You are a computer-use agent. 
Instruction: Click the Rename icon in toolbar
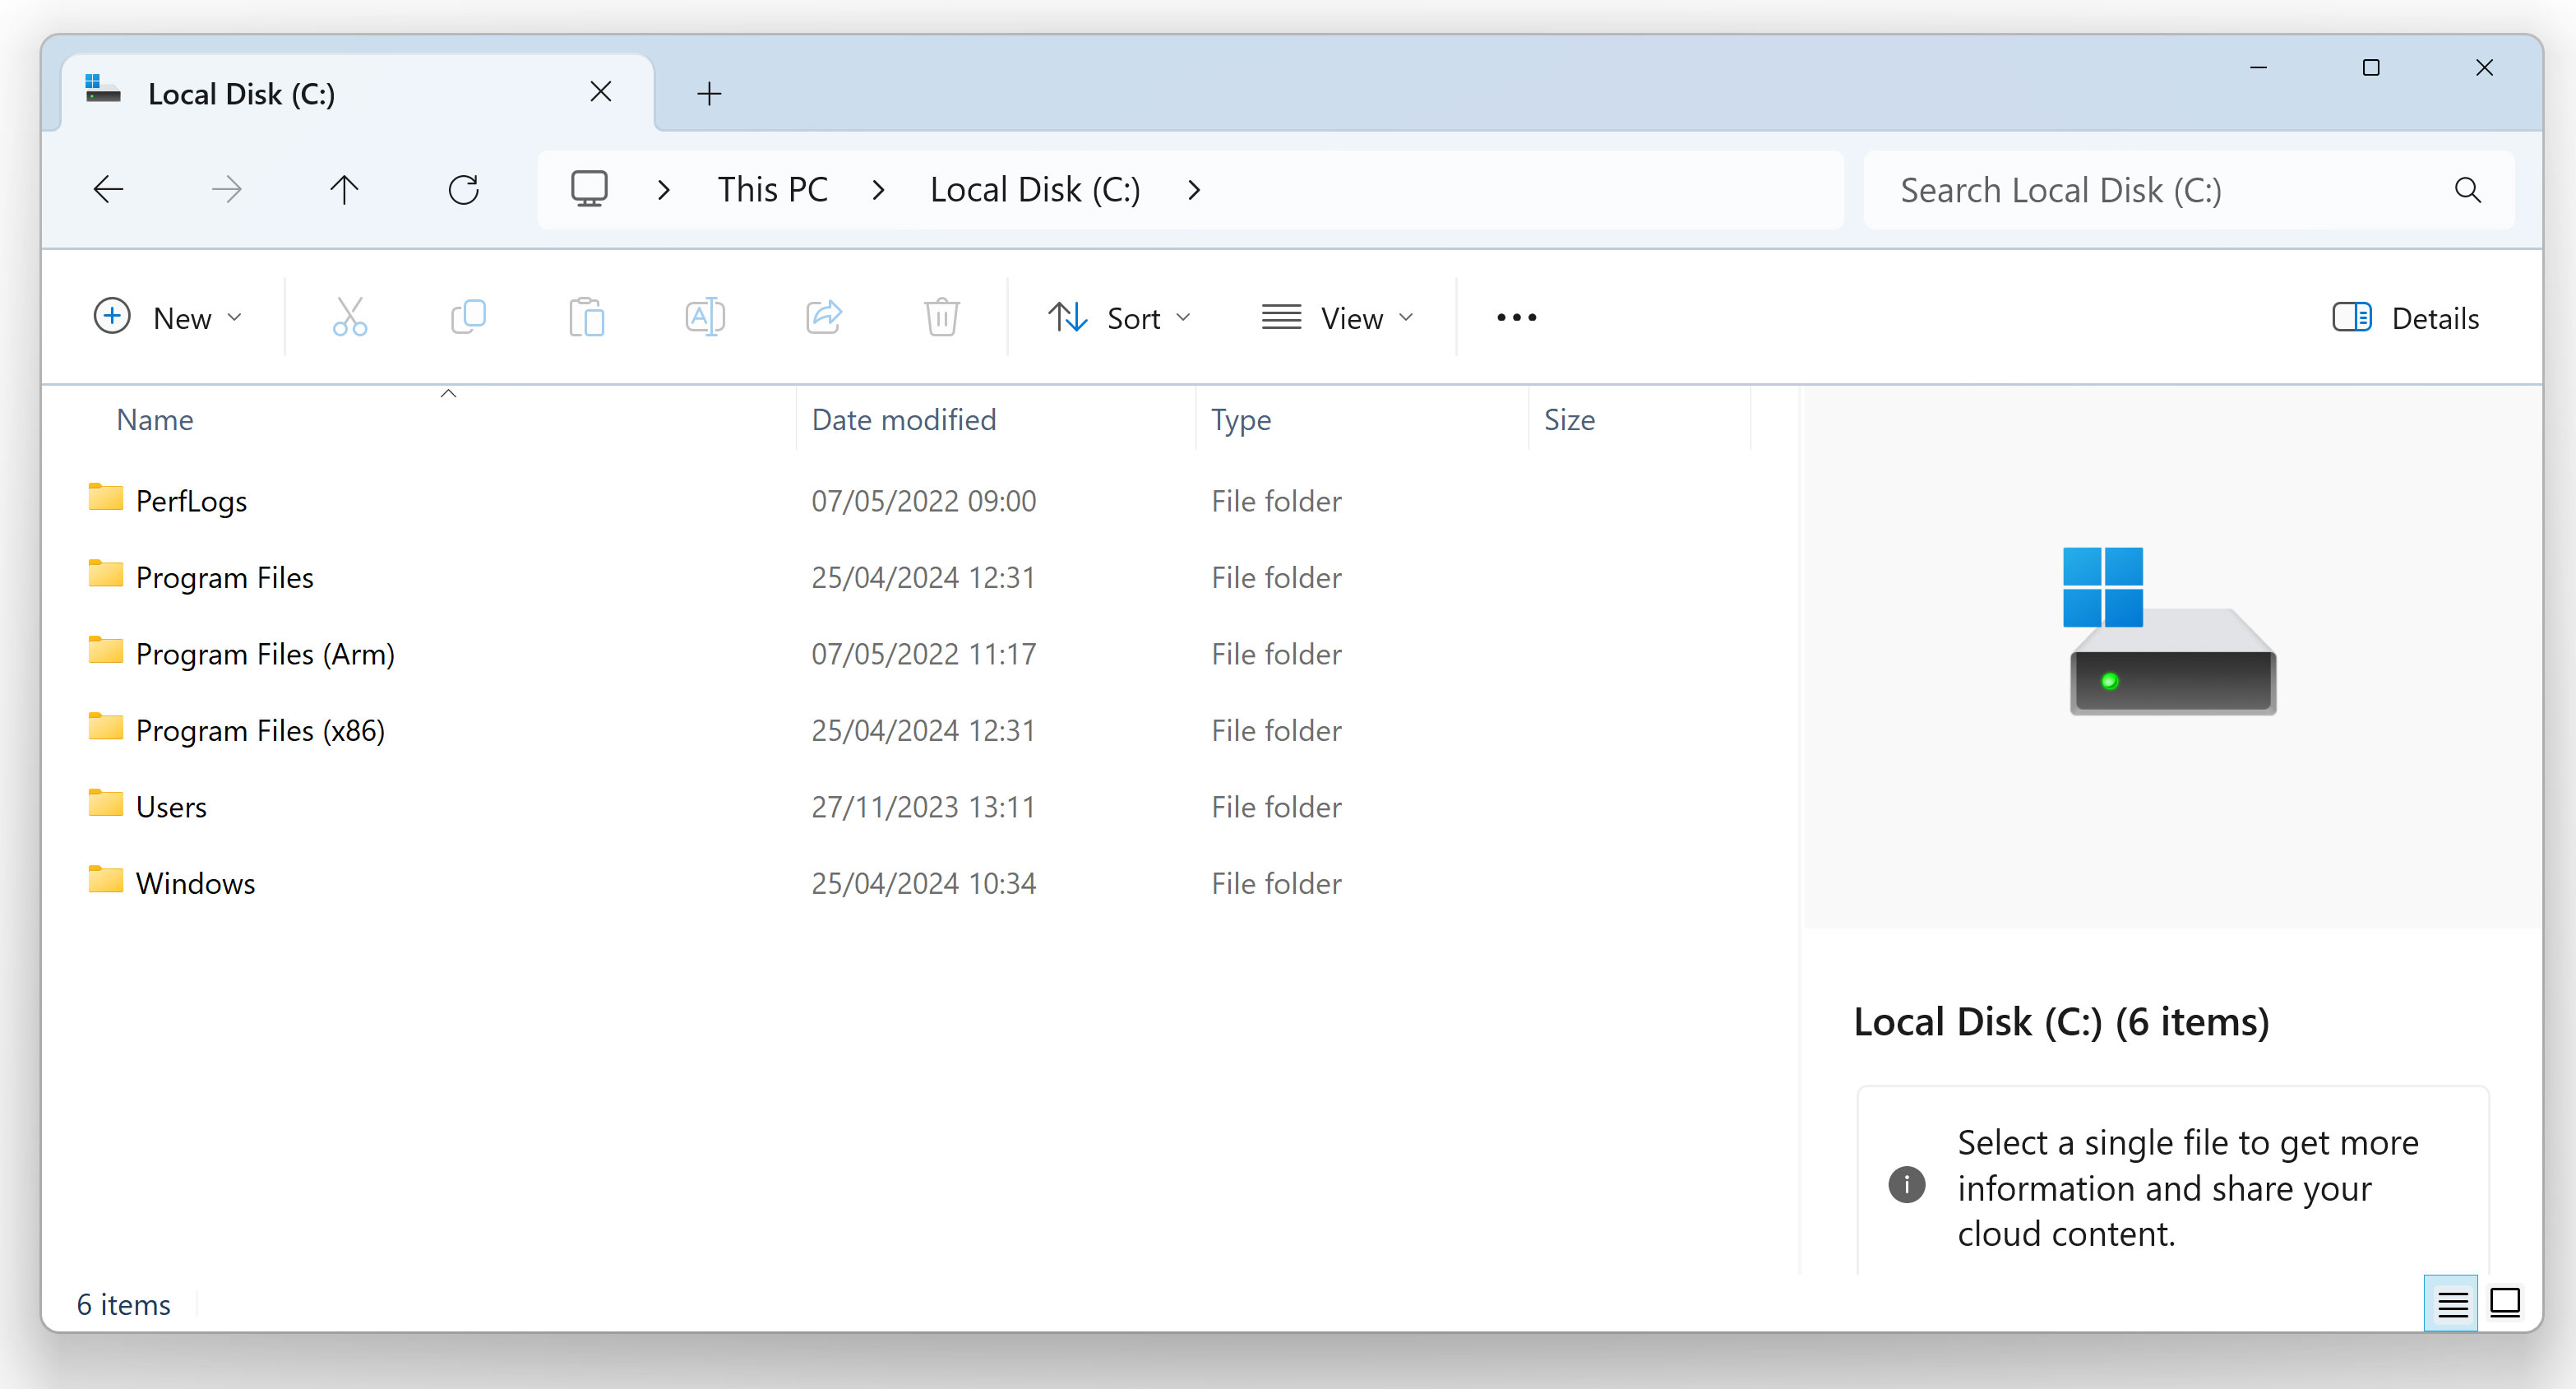(x=705, y=317)
